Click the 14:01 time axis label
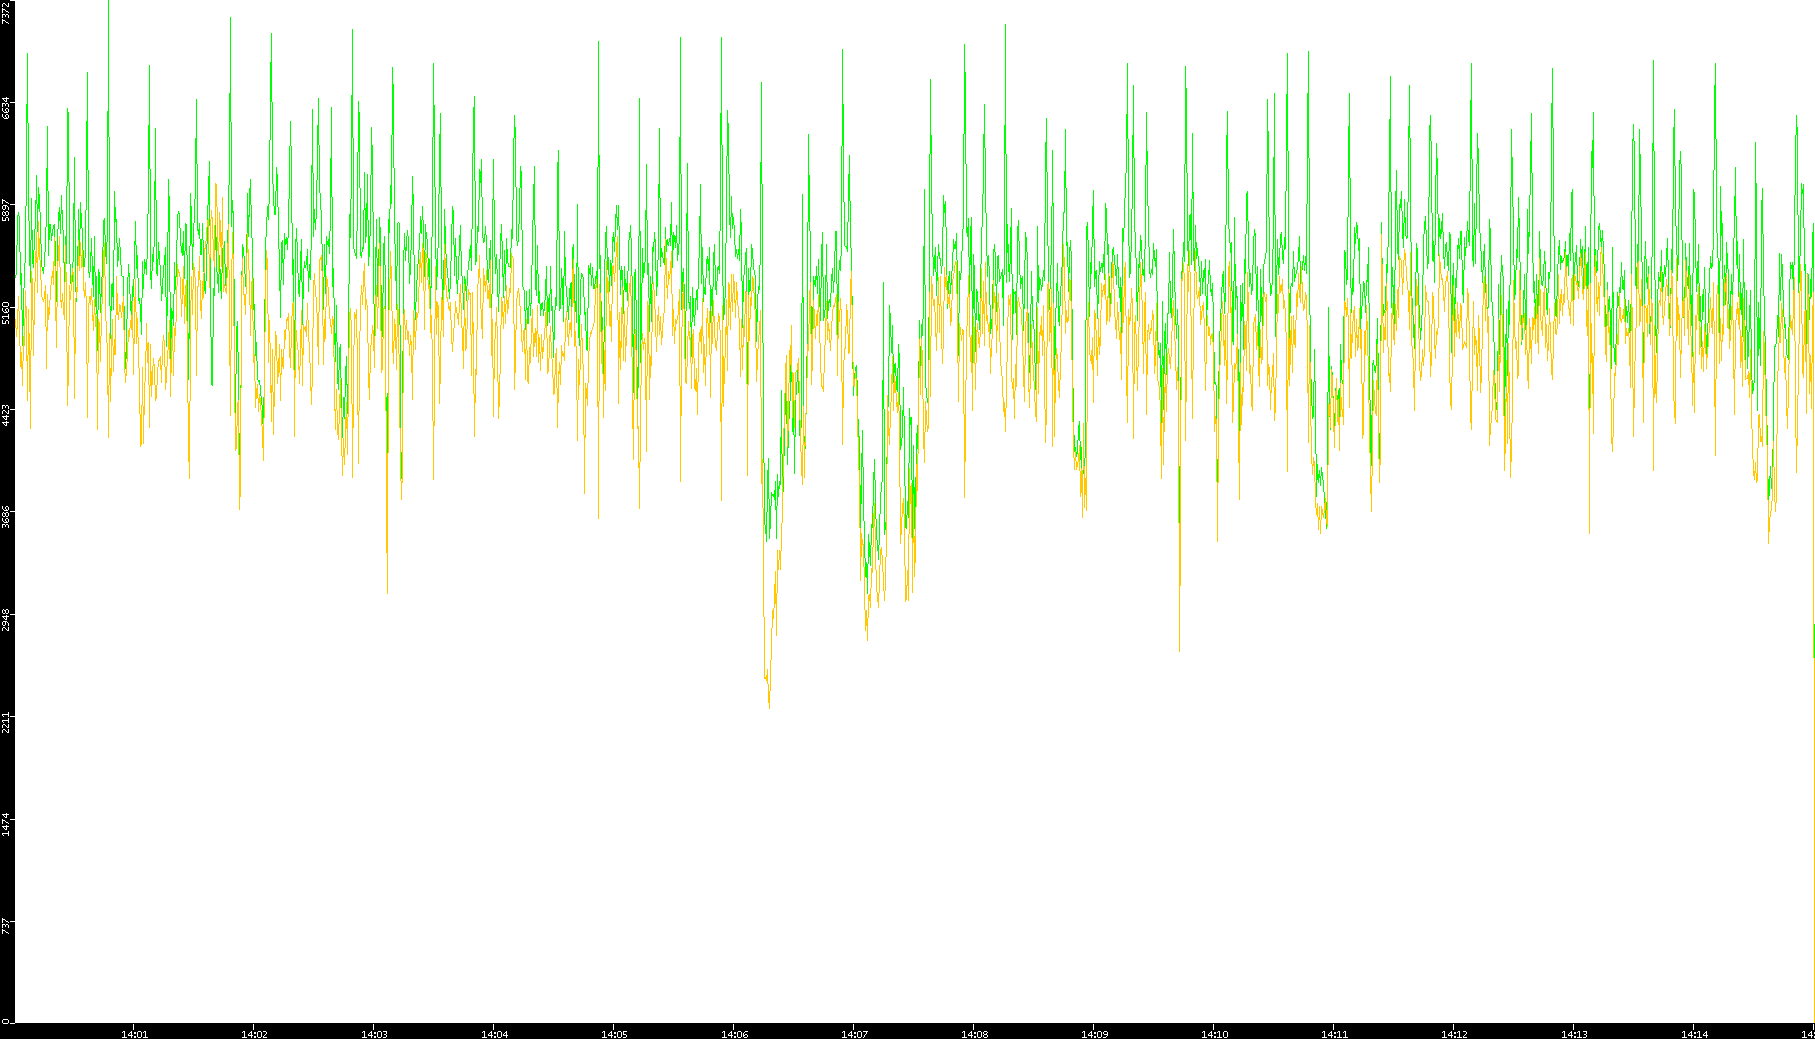The height and width of the screenshot is (1039, 1815). point(134,1034)
